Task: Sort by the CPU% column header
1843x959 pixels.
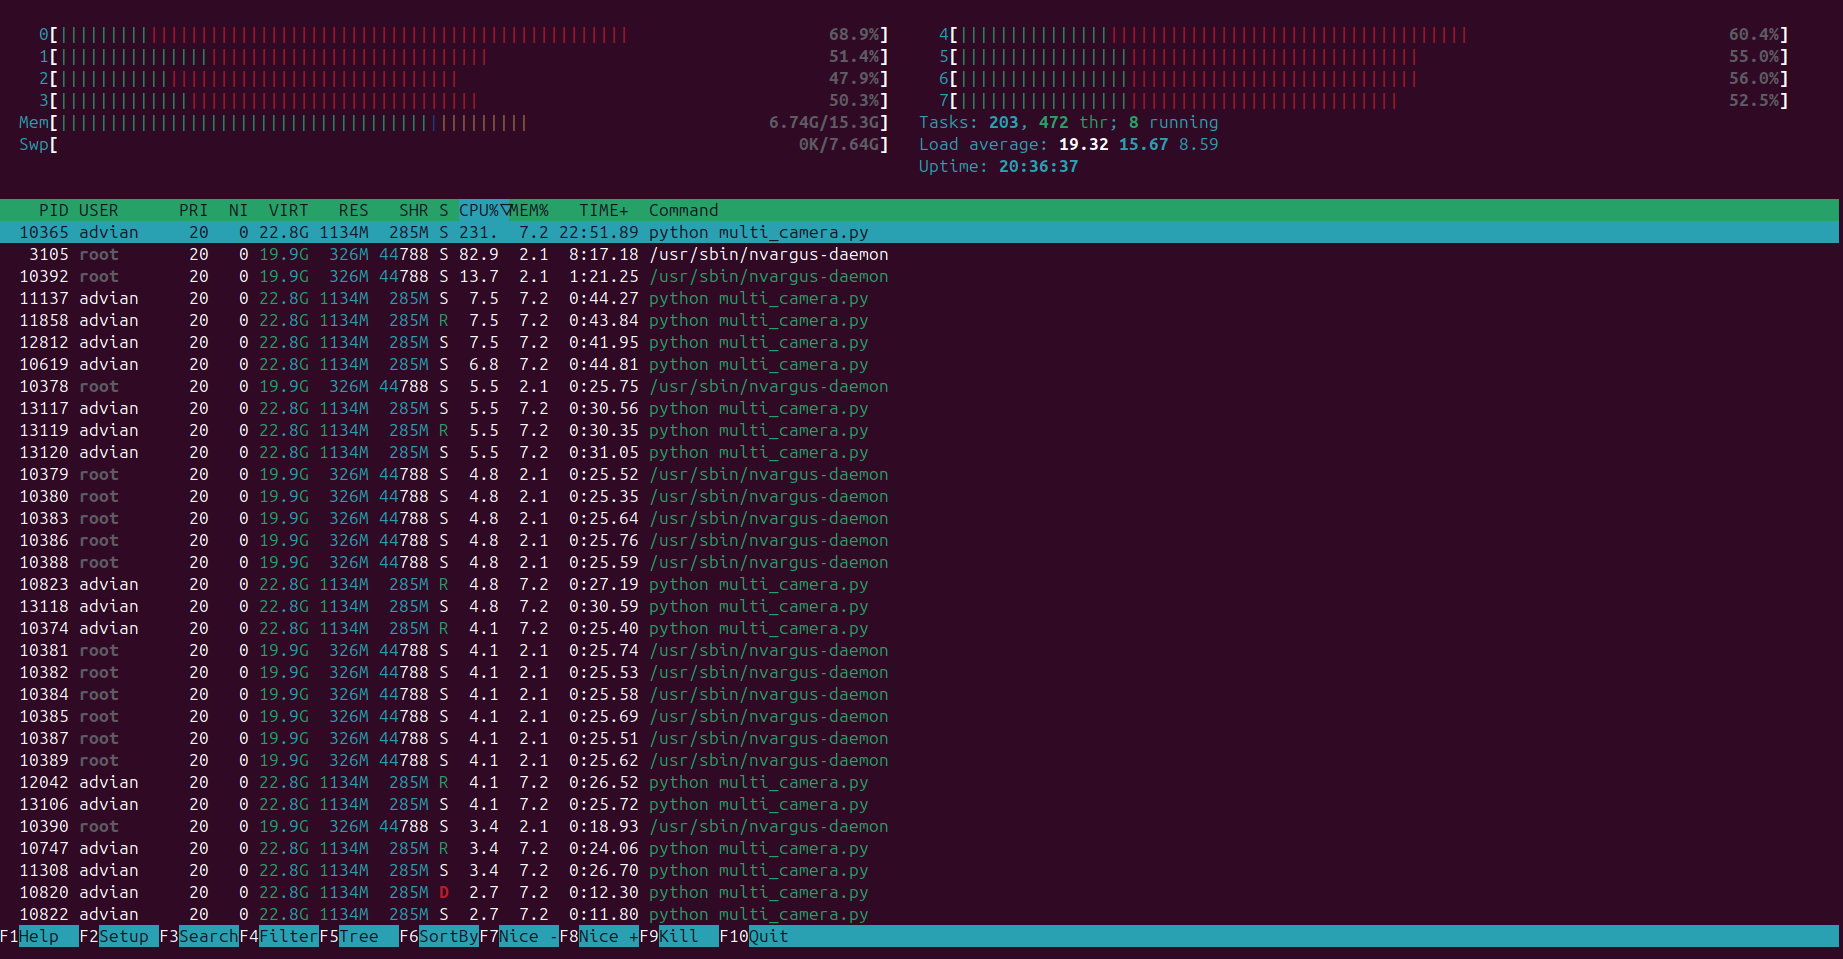Action: click(480, 210)
